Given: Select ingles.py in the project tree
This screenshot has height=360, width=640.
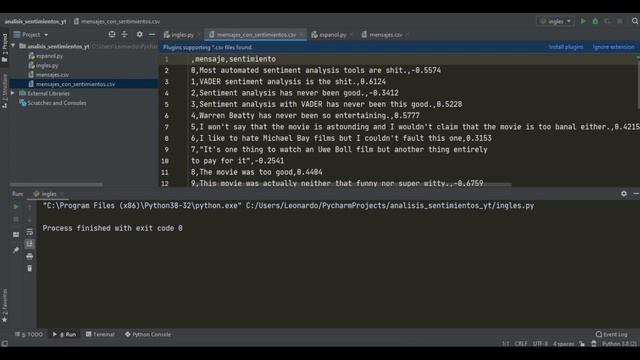Looking at the screenshot, I should 47,65.
